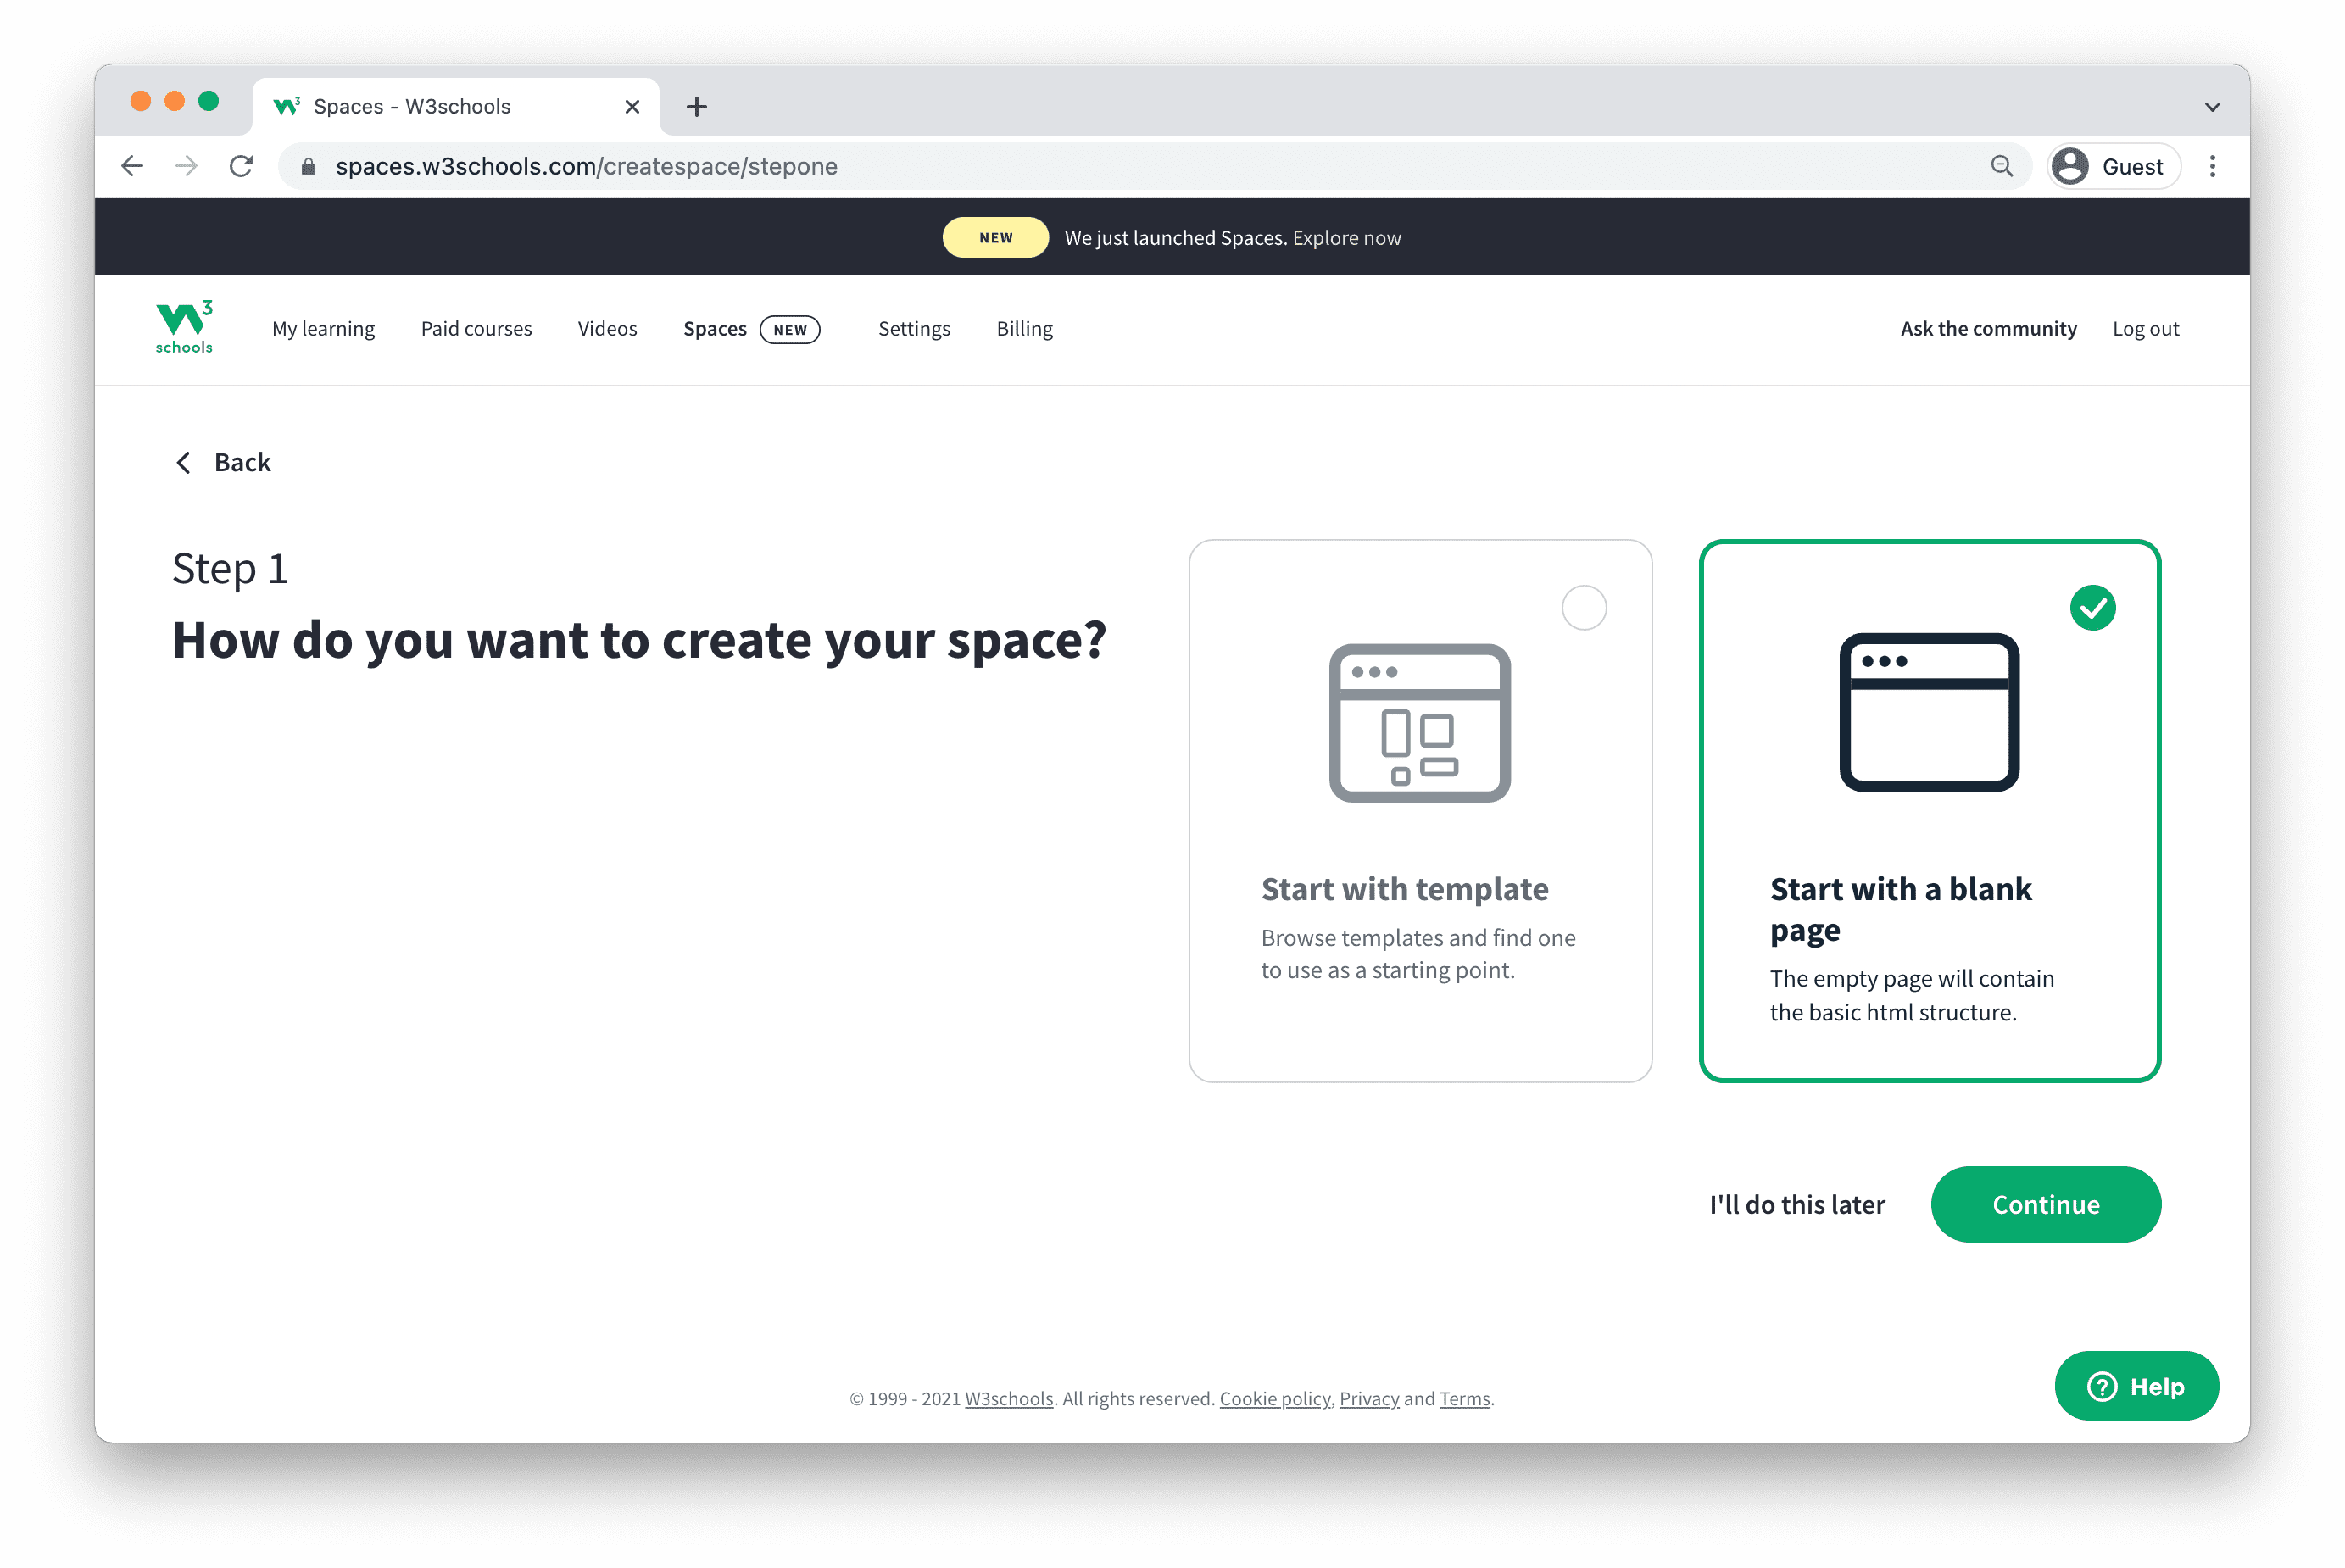Screen dimensions: 2345x1568
Task: Go to the Billing page
Action: point(1024,329)
